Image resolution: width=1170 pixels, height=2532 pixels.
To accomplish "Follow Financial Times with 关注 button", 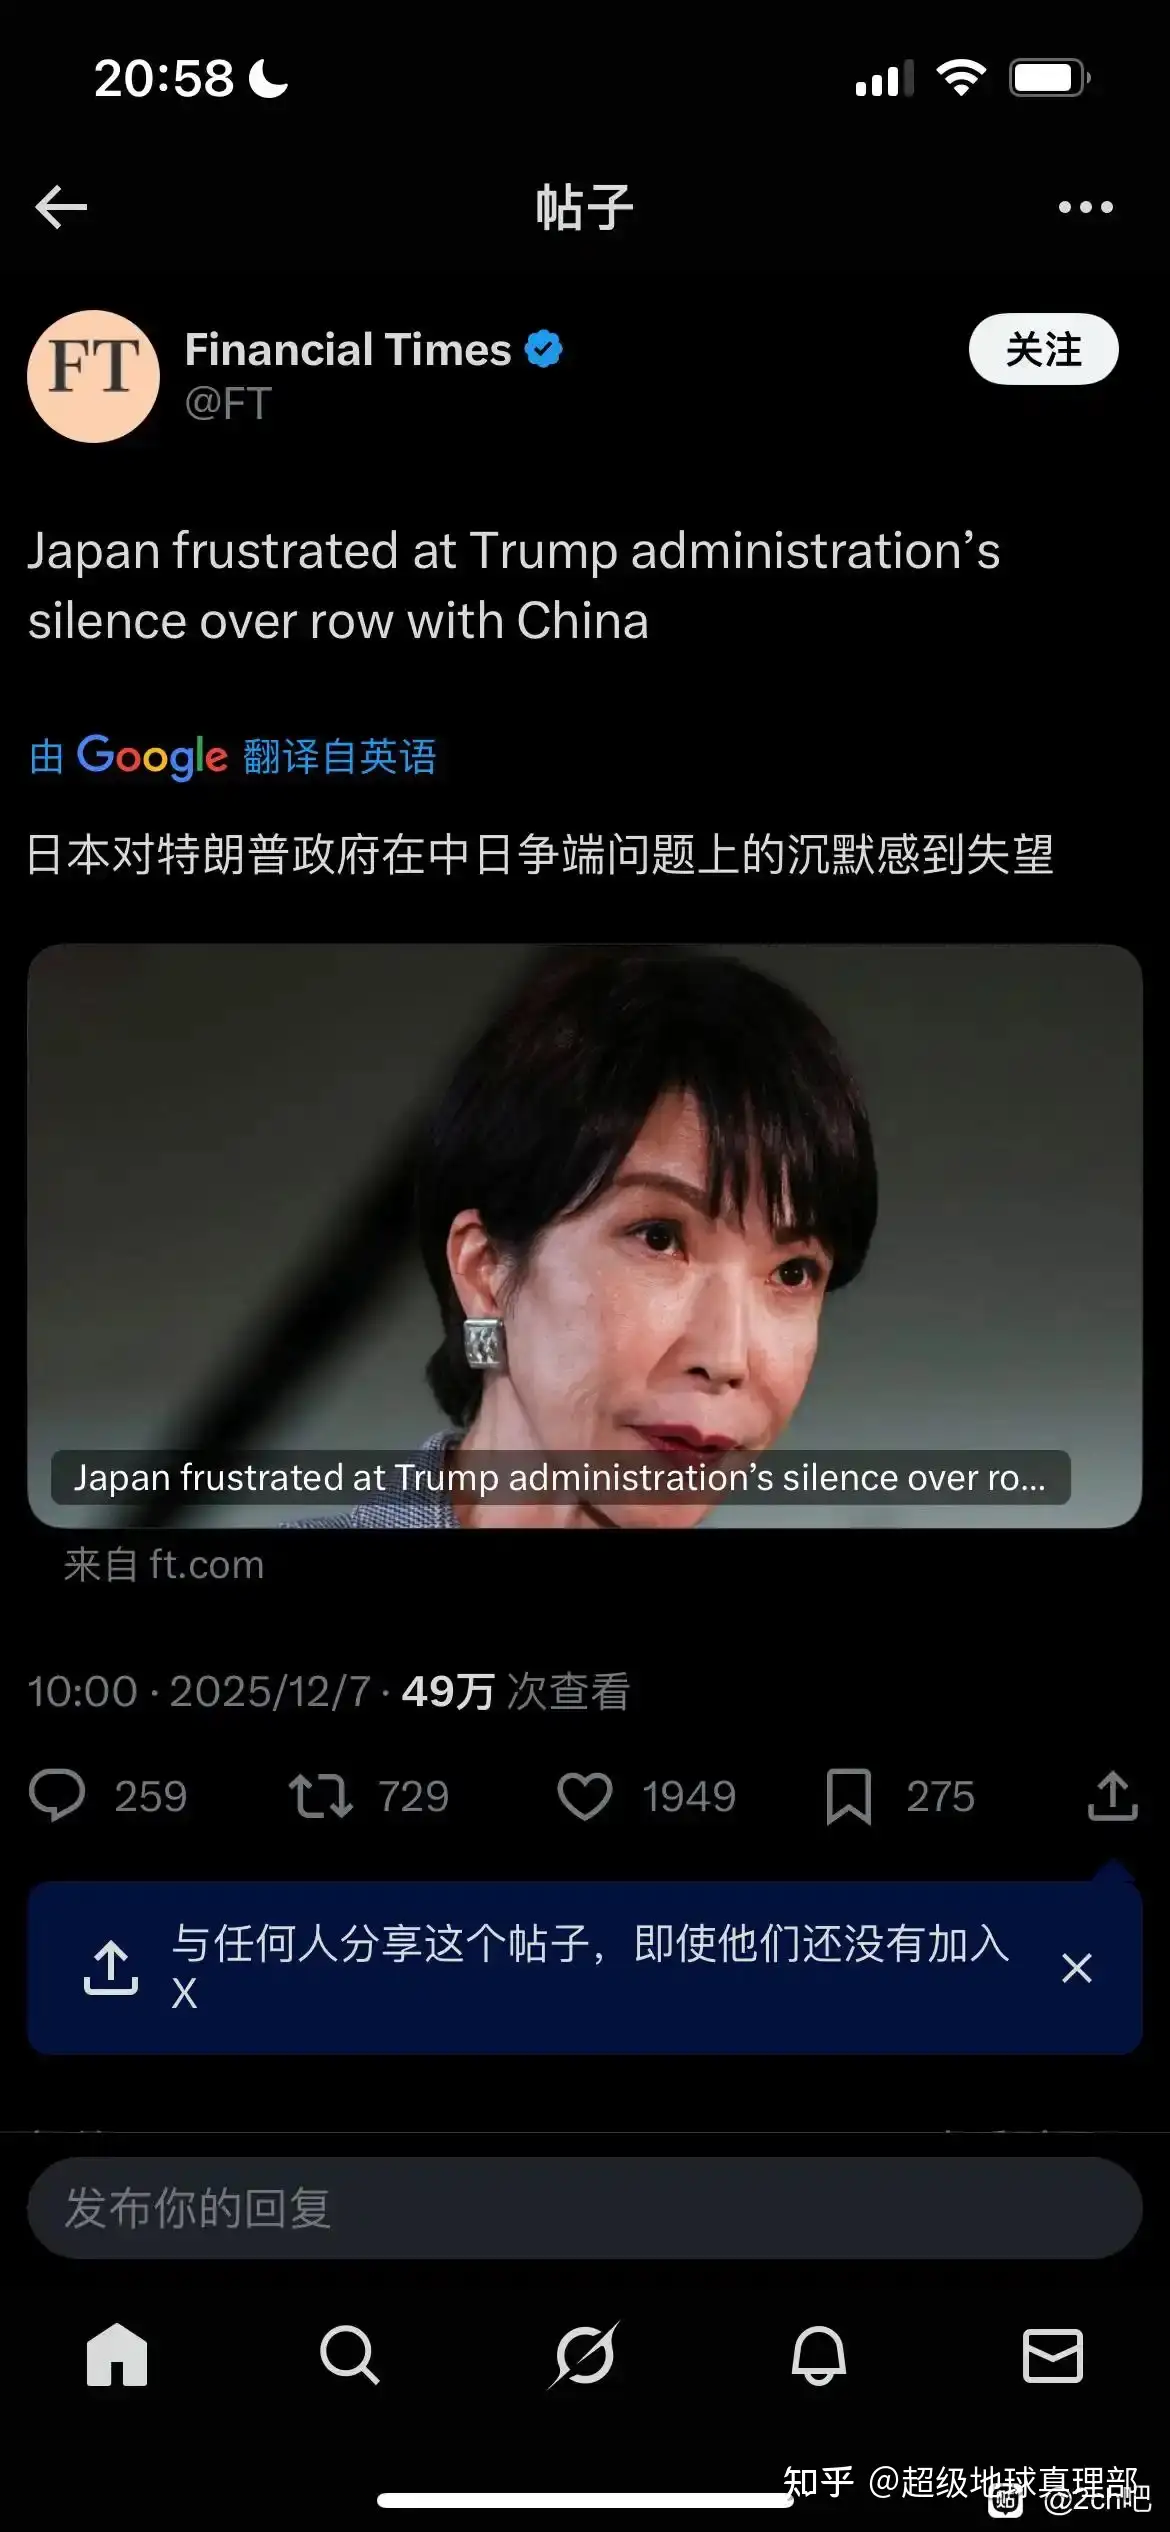I will (1043, 349).
